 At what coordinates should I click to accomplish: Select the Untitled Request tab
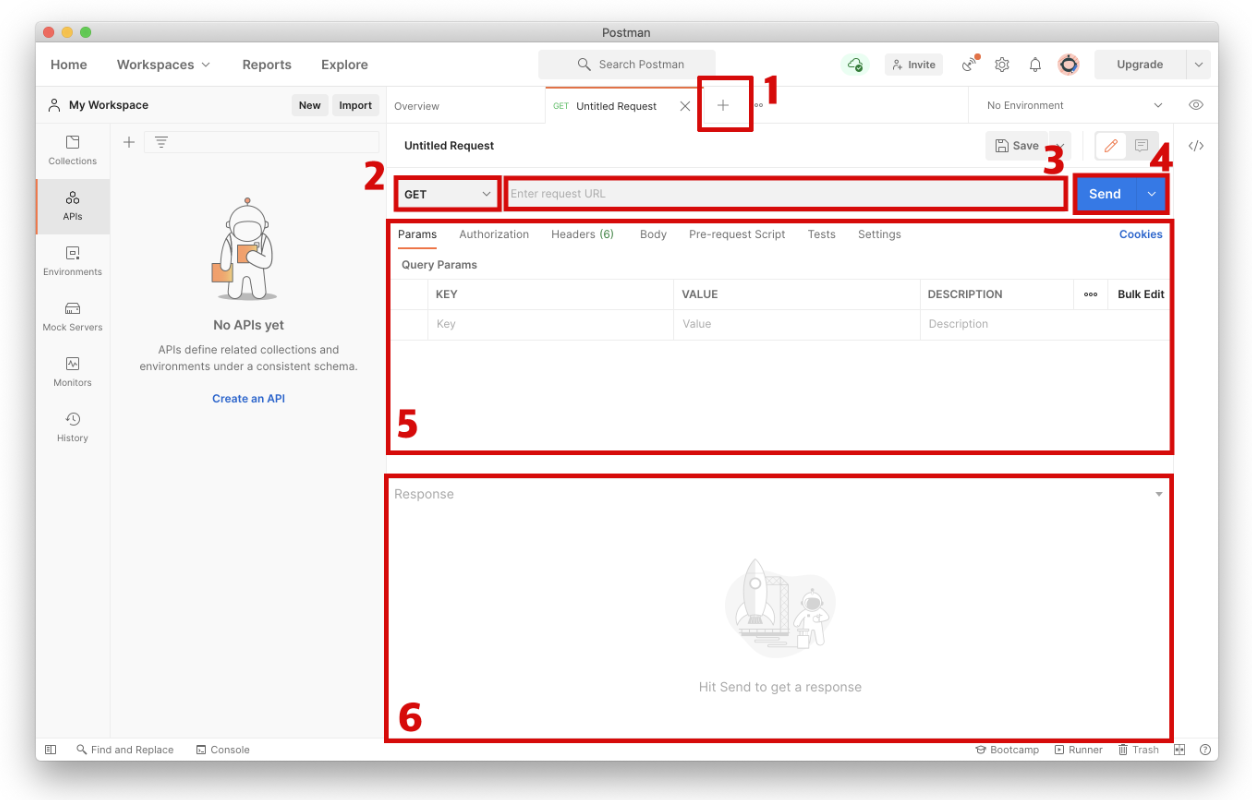[x=616, y=106]
